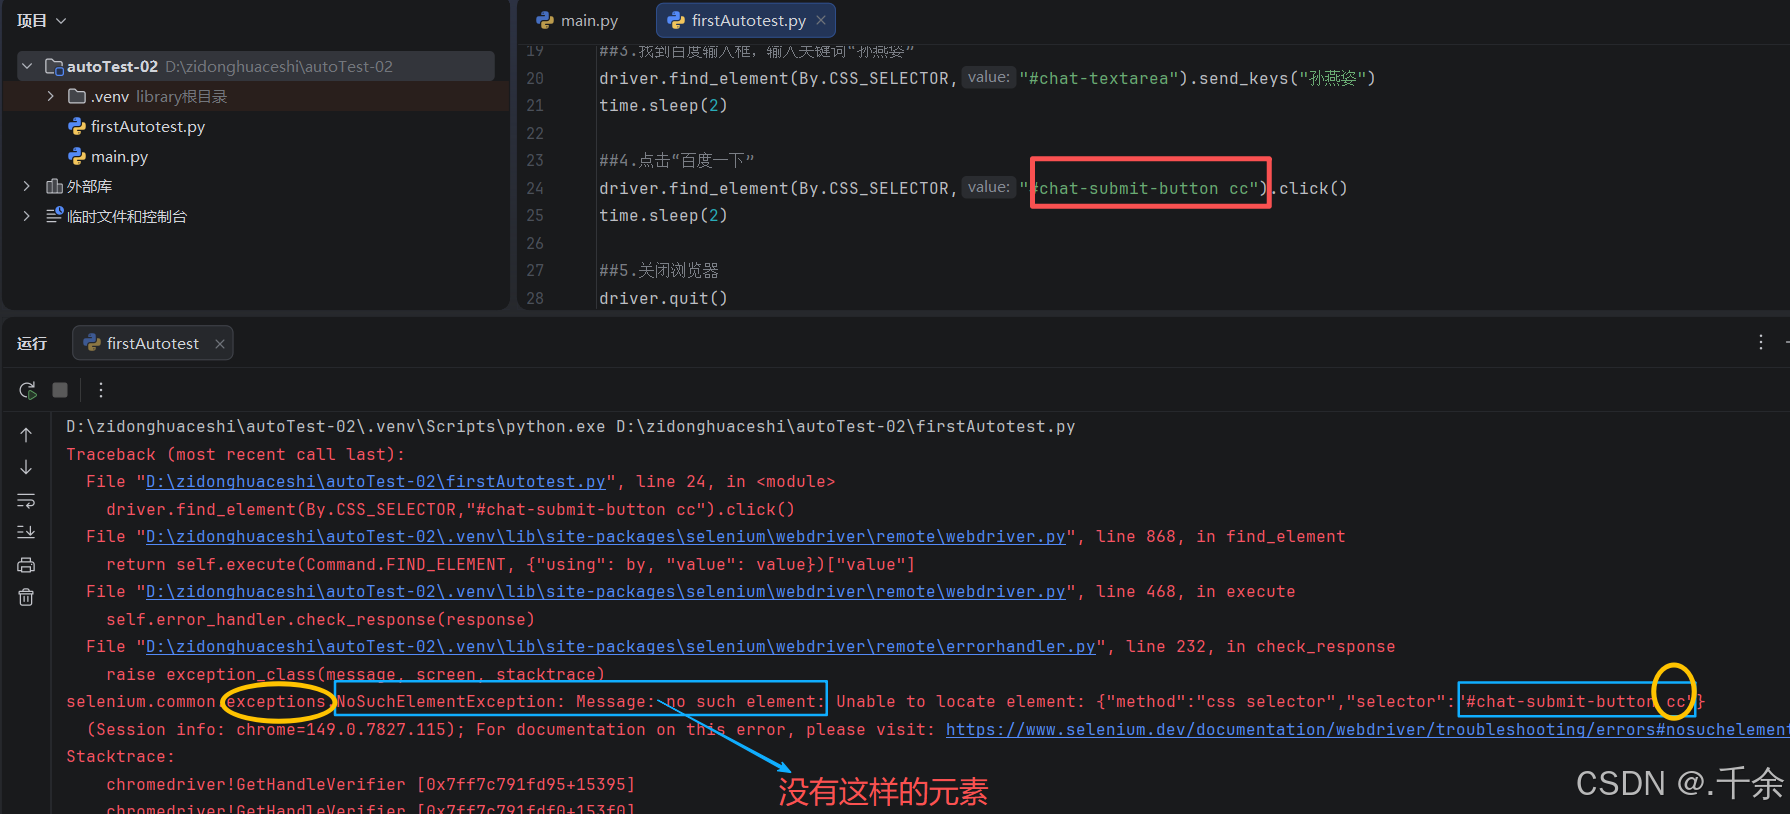
Task: Open Run panel options menu
Action: click(1761, 342)
